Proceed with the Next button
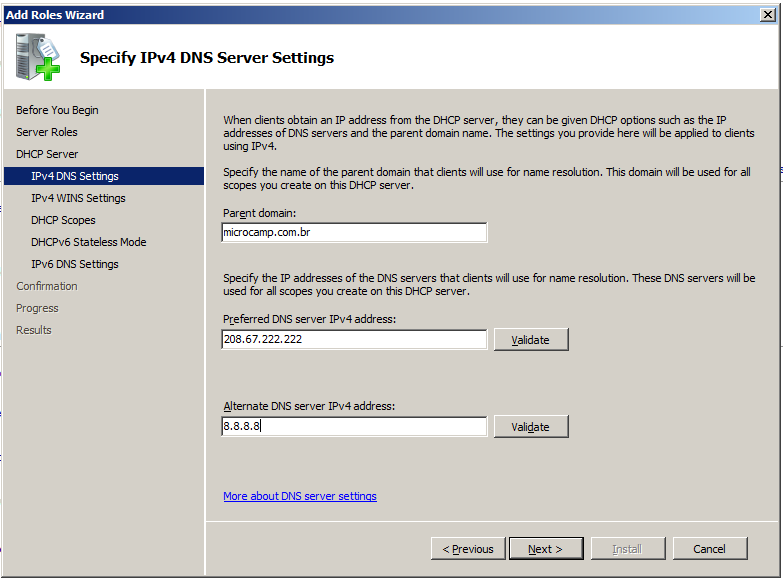The height and width of the screenshot is (578, 783). coord(546,549)
